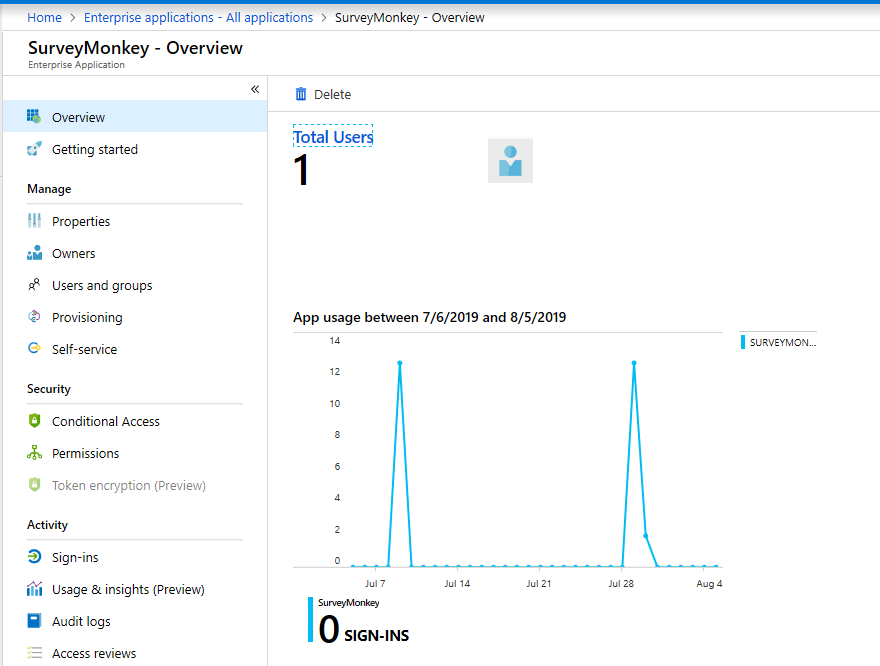This screenshot has width=880, height=666.
Task: Click the SurveyMonkey - Overview breadcrumb text
Action: pos(410,17)
